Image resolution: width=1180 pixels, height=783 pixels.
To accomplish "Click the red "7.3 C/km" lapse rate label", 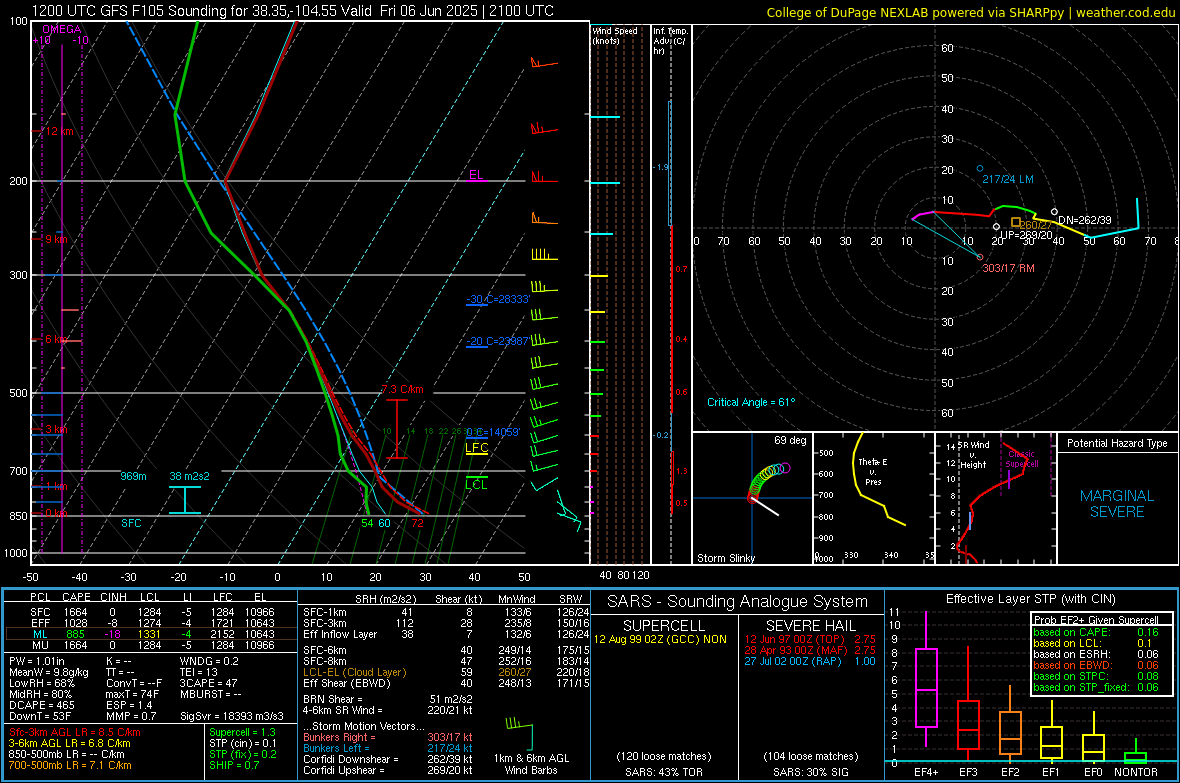I will (403, 389).
